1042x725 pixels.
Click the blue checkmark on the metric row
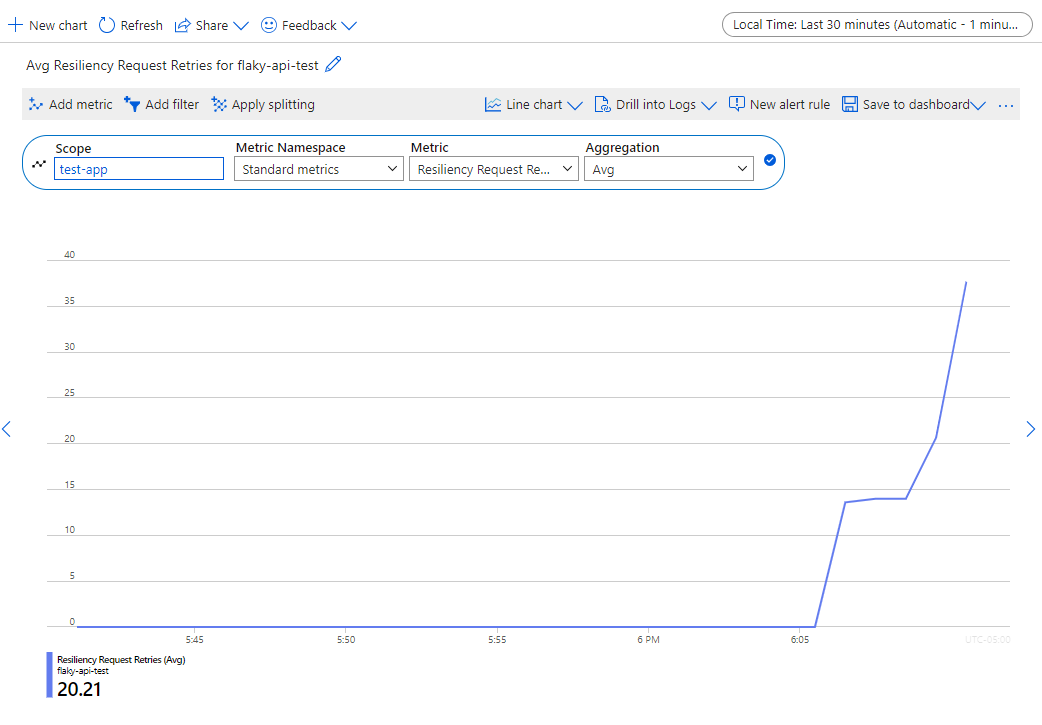pos(769,158)
